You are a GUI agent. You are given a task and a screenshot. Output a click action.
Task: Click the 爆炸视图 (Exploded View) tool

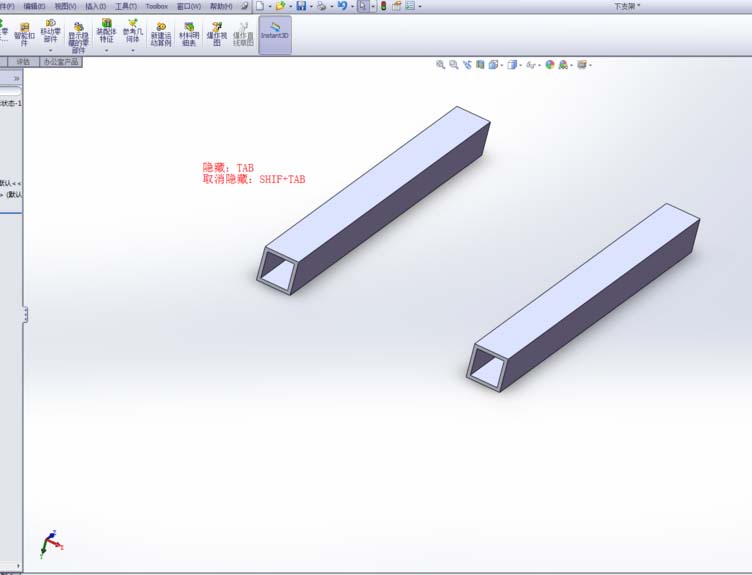click(216, 35)
